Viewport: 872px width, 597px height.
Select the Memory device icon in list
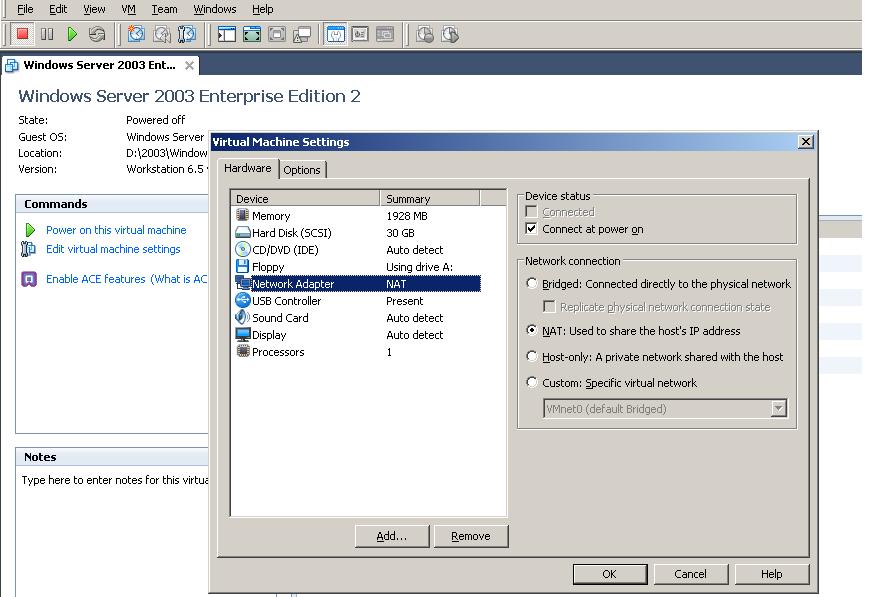pyautogui.click(x=242, y=216)
